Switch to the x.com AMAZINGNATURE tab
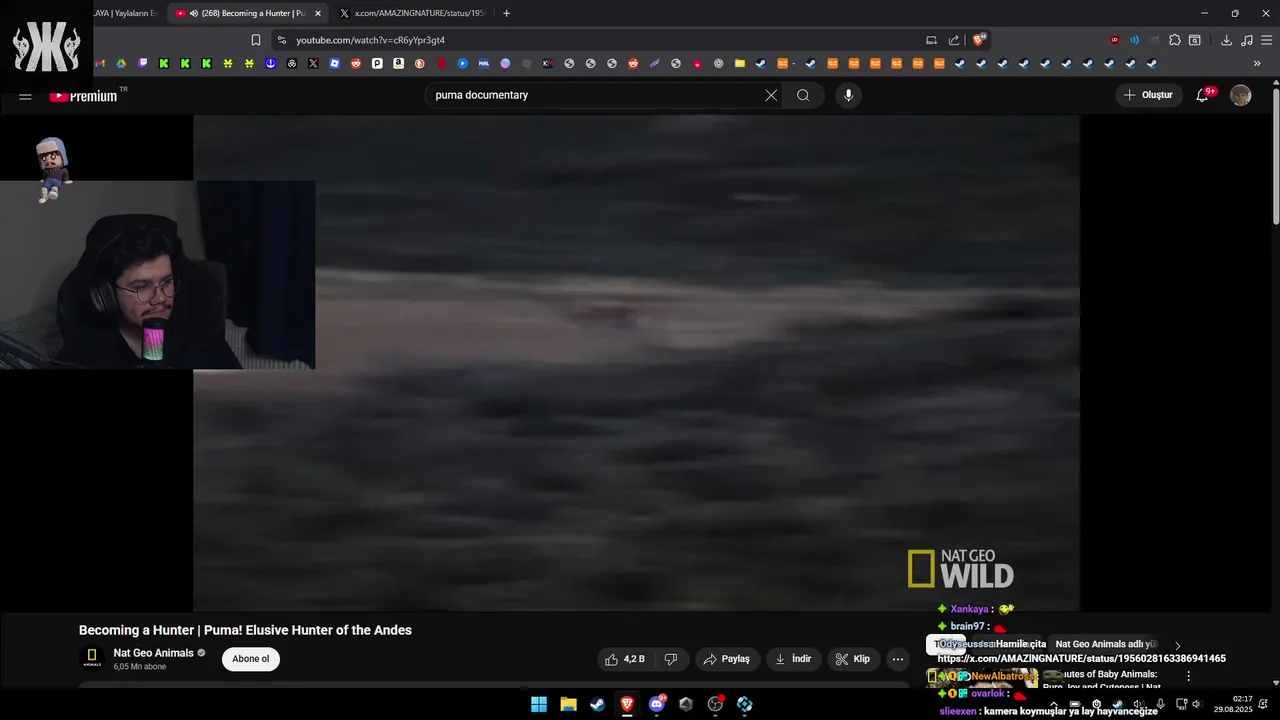The width and height of the screenshot is (1280, 720). [x=412, y=13]
